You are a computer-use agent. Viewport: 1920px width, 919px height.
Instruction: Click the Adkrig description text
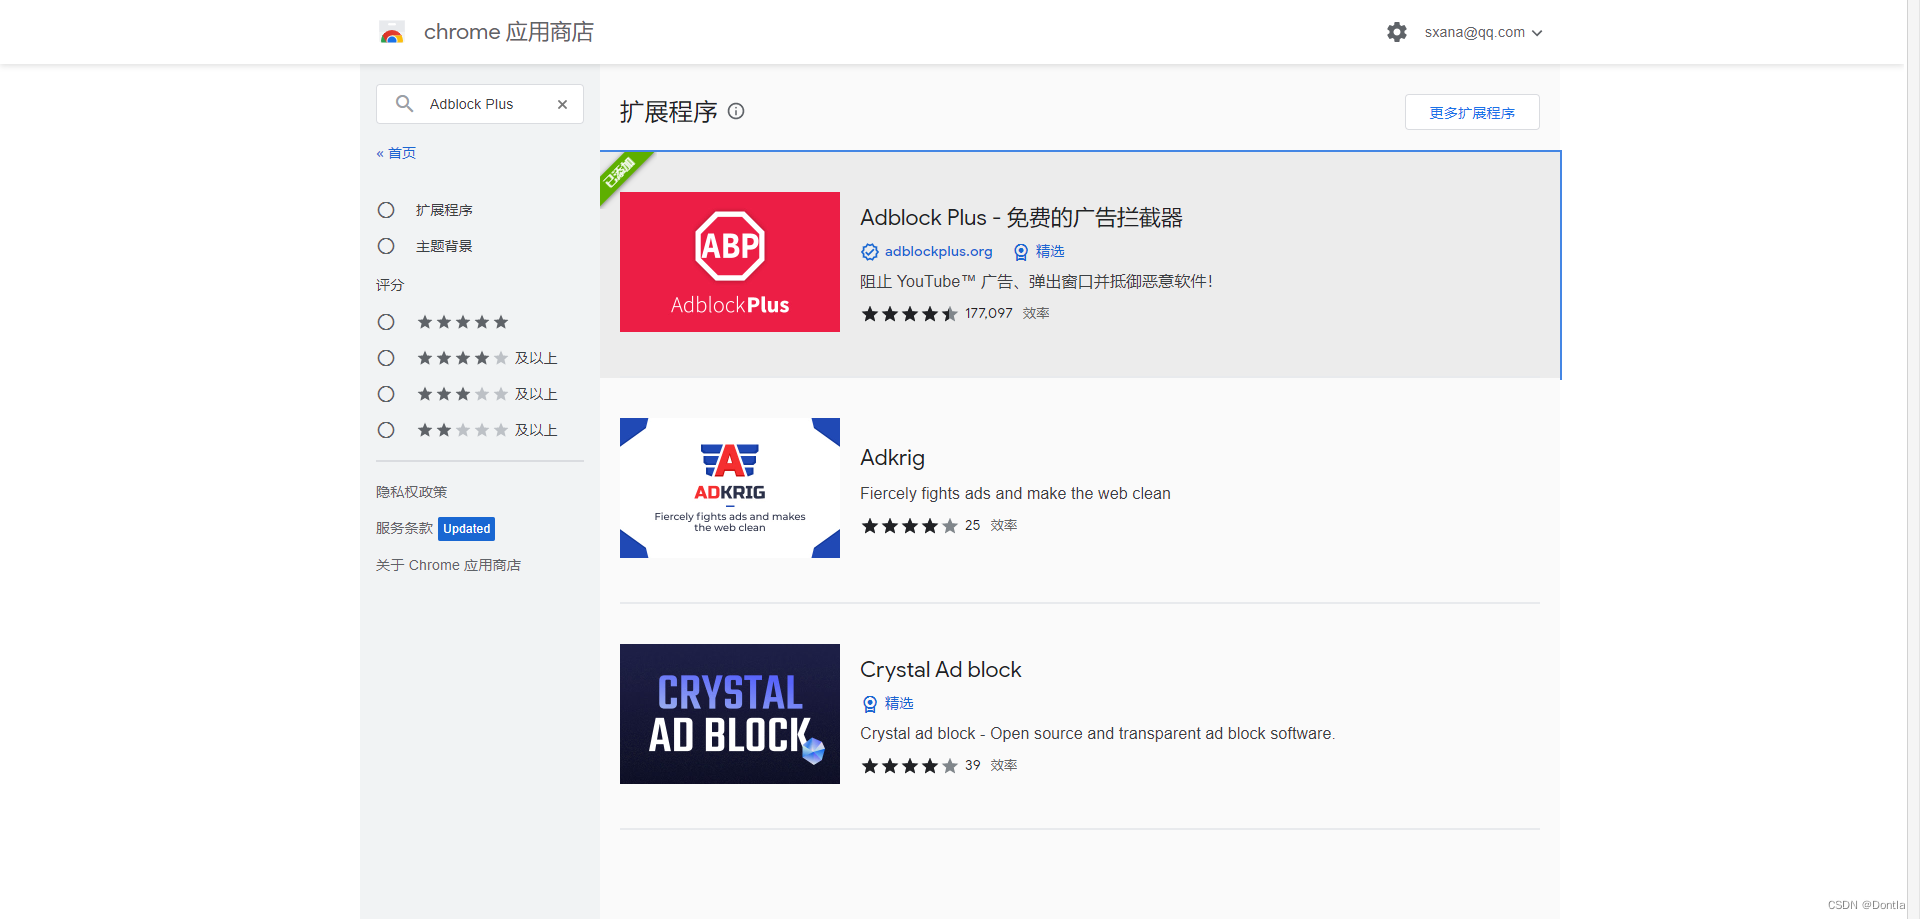tap(1015, 493)
